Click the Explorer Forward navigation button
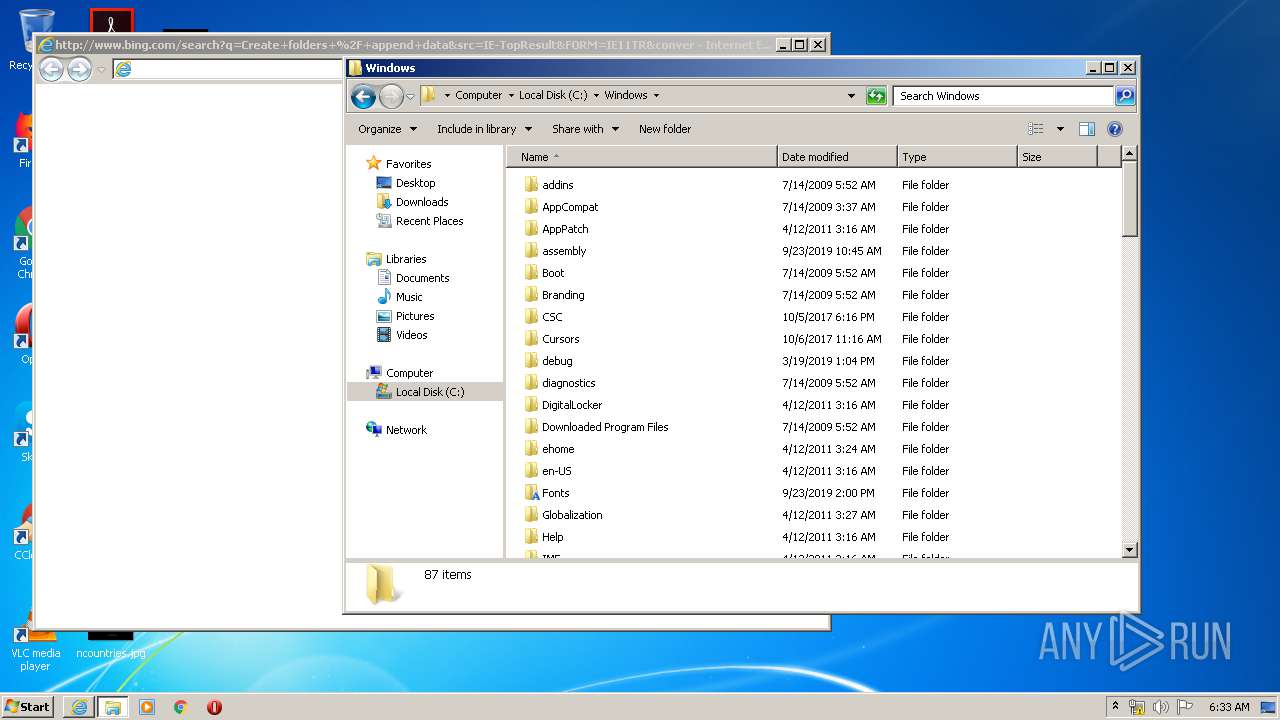This screenshot has height=720, width=1280. 391,96
